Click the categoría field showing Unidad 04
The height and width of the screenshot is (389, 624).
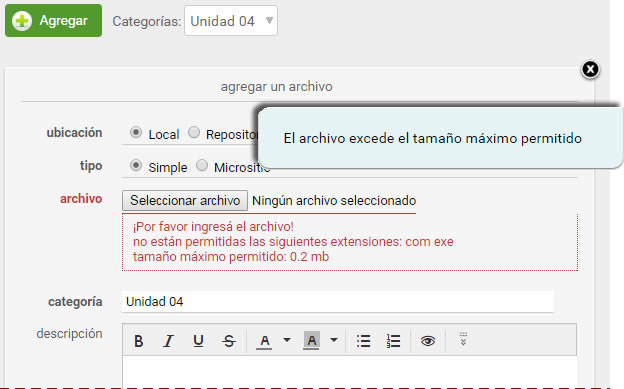pos(337,301)
